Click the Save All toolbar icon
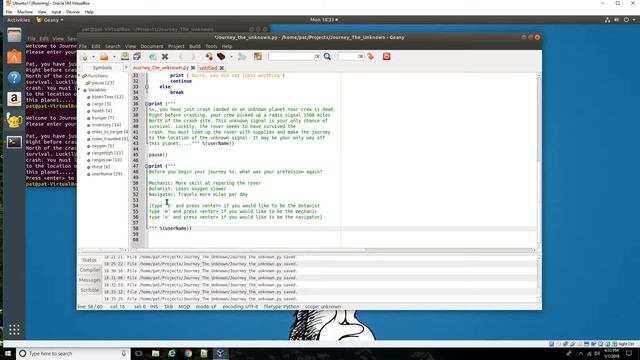Viewport: 640px width, 360px height. coord(137,56)
